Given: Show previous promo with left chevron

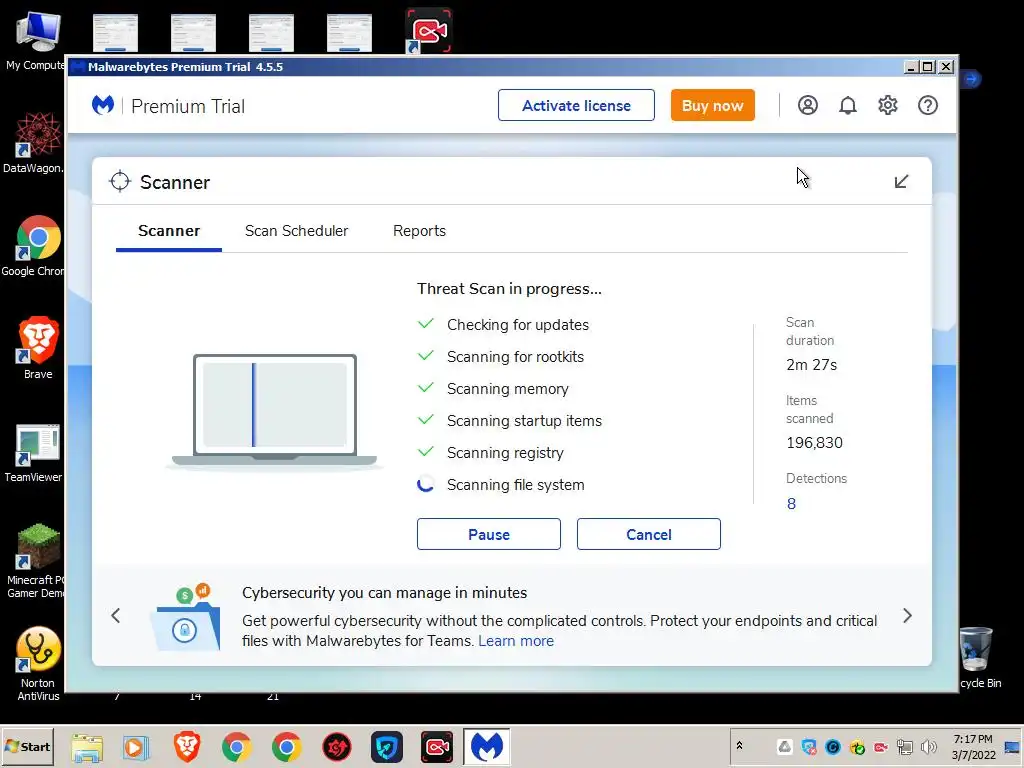Looking at the screenshot, I should tap(116, 615).
